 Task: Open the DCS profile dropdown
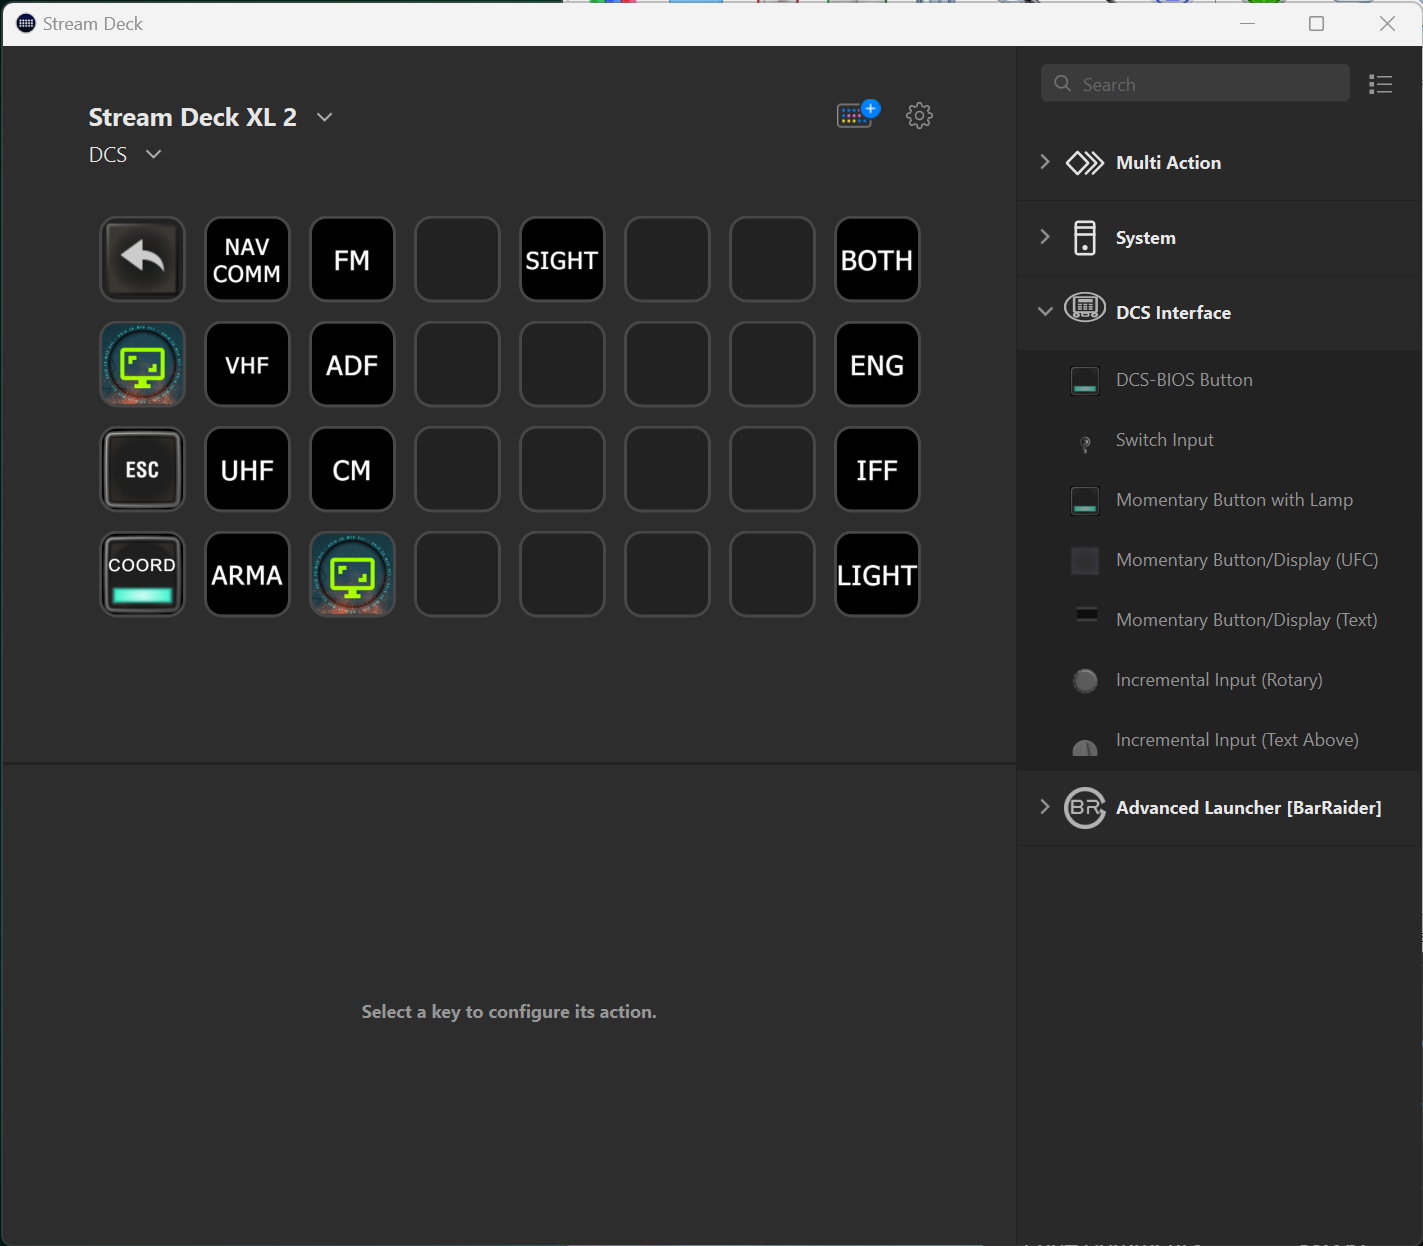click(153, 154)
